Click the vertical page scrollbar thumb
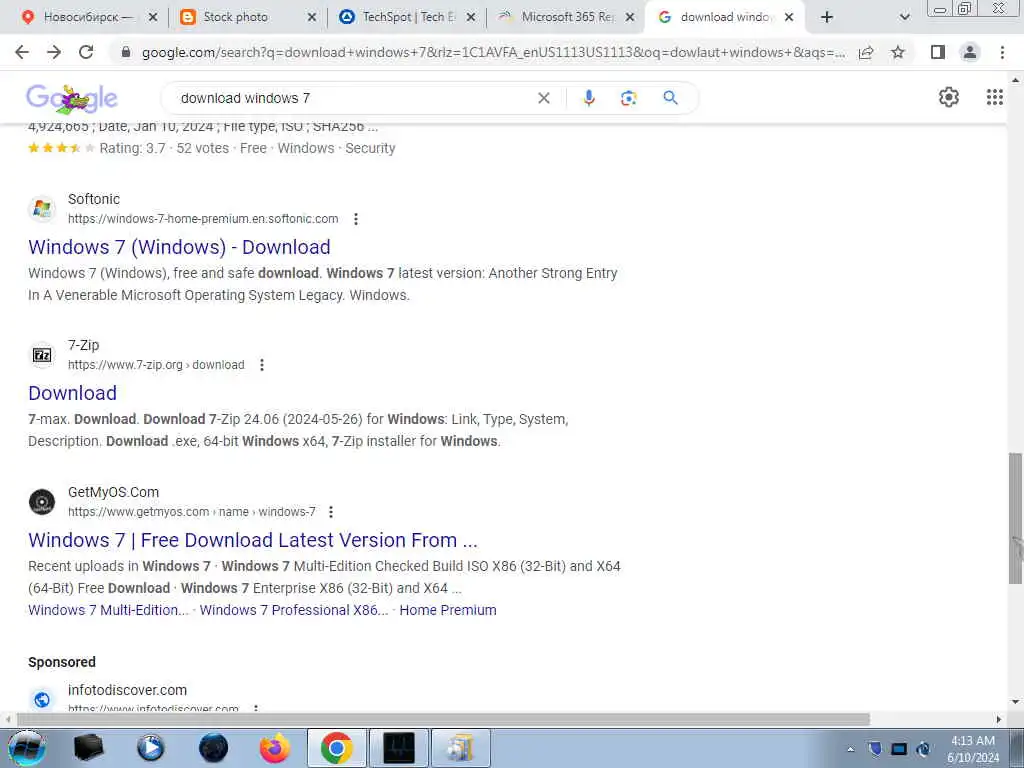 [1016, 518]
